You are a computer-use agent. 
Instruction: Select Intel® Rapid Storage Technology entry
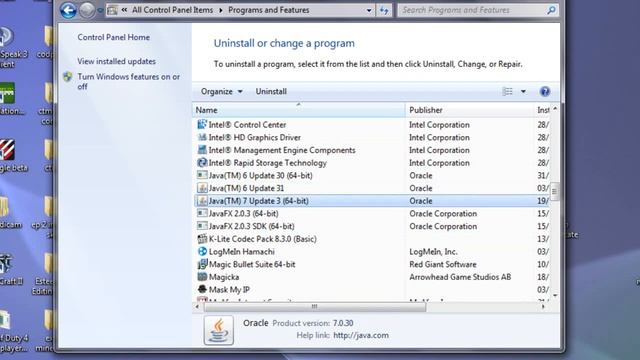tap(268, 163)
